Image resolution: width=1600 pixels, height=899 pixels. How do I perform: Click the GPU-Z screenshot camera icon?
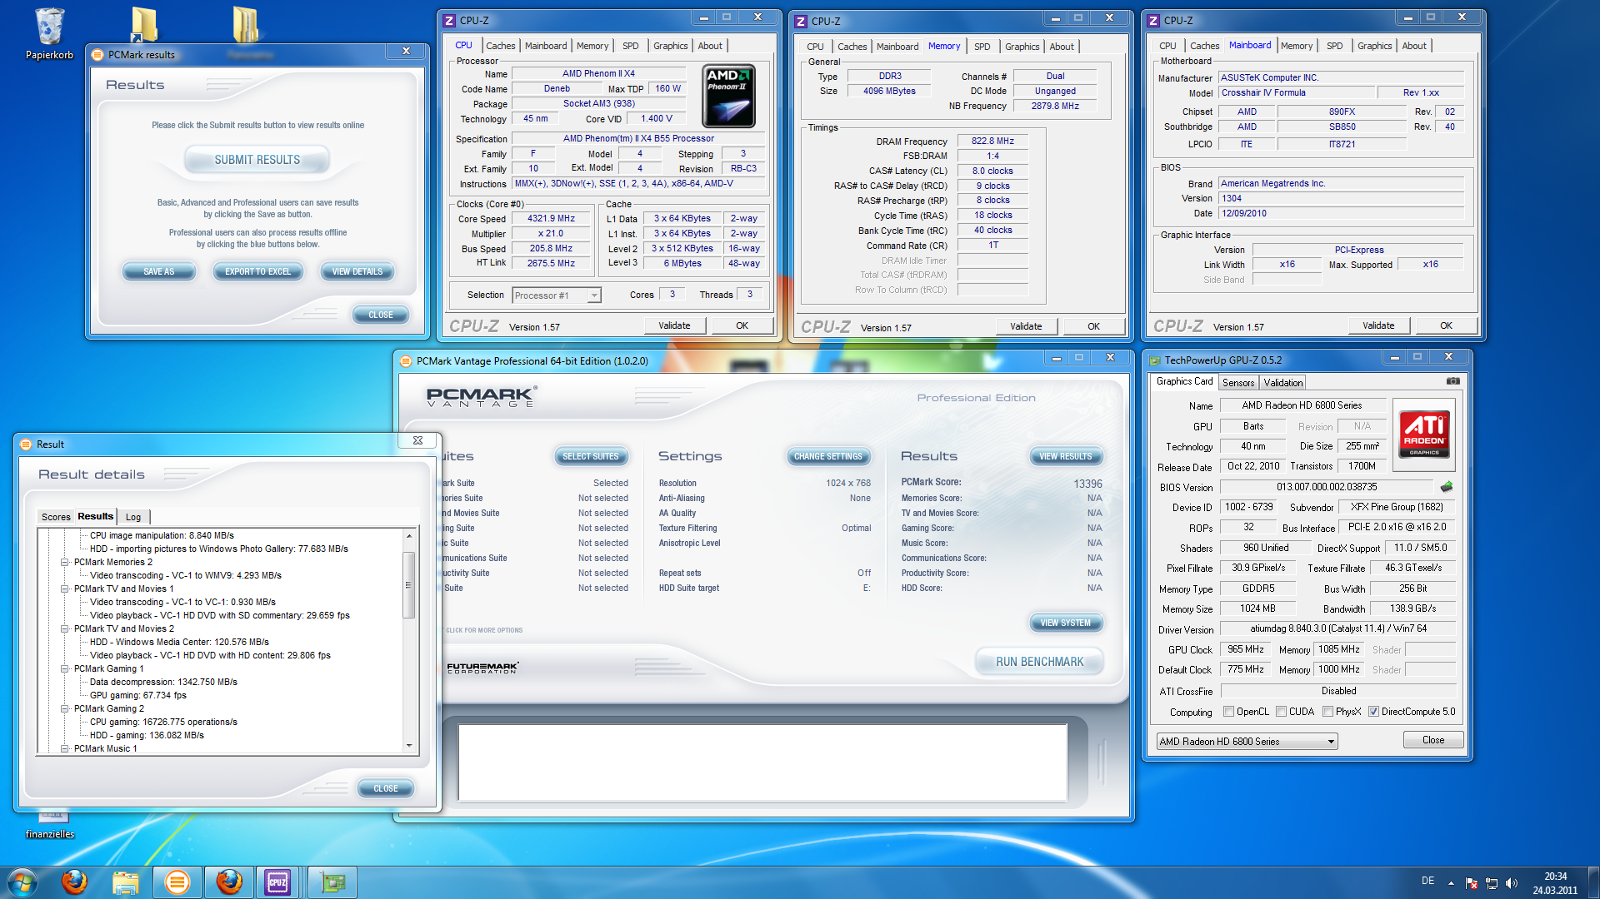tap(1453, 381)
